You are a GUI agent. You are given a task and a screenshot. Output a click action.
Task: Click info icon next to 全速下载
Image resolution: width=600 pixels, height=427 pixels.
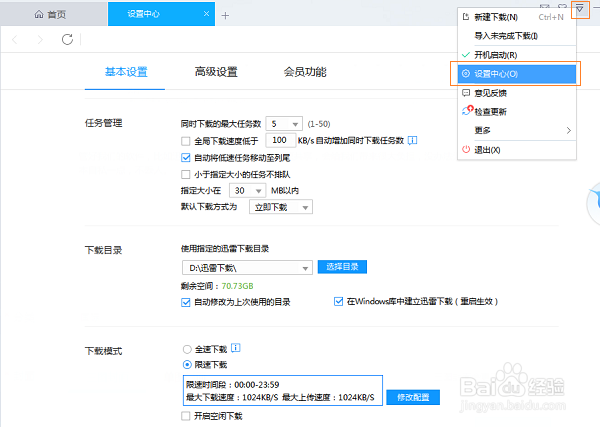click(236, 348)
